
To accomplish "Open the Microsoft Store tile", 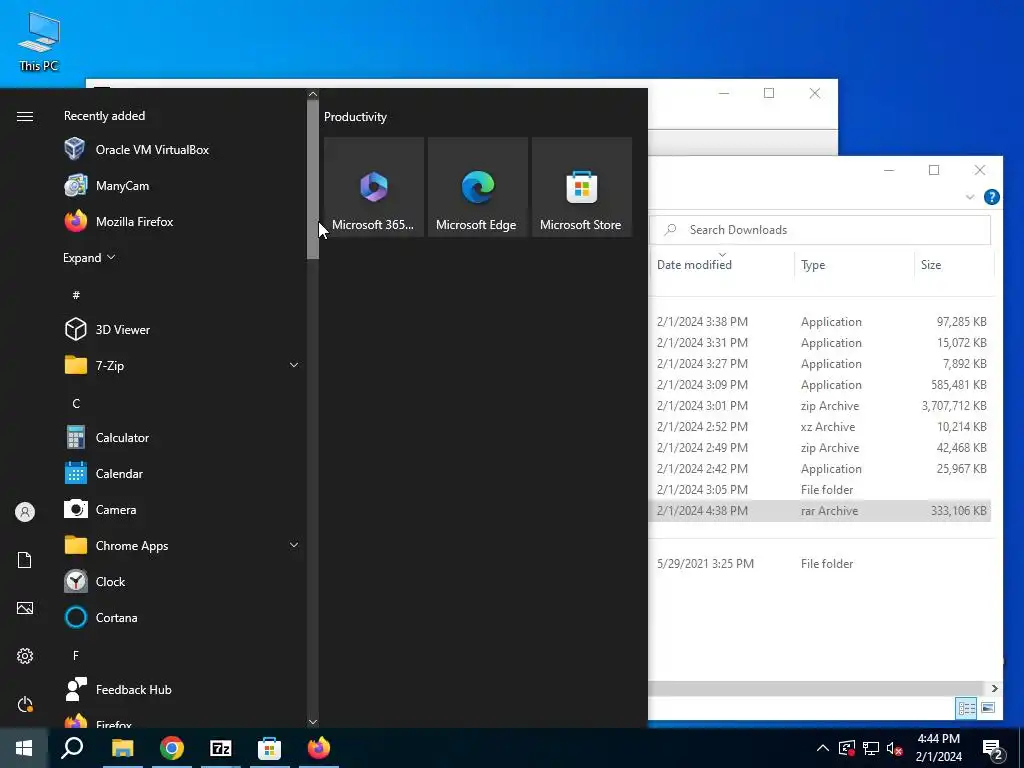I will click(582, 187).
